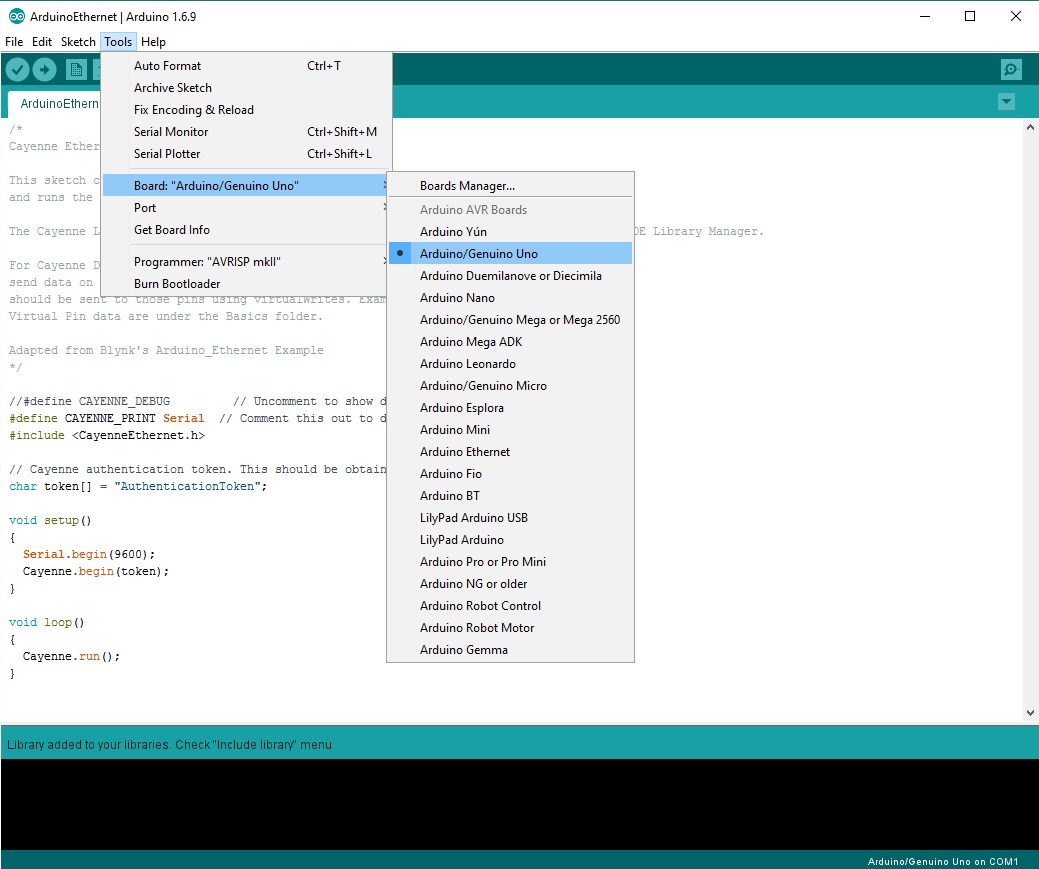Image resolution: width=1039 pixels, height=869 pixels.
Task: Select the Arduino Ethernet board
Action: pyautogui.click(x=465, y=451)
